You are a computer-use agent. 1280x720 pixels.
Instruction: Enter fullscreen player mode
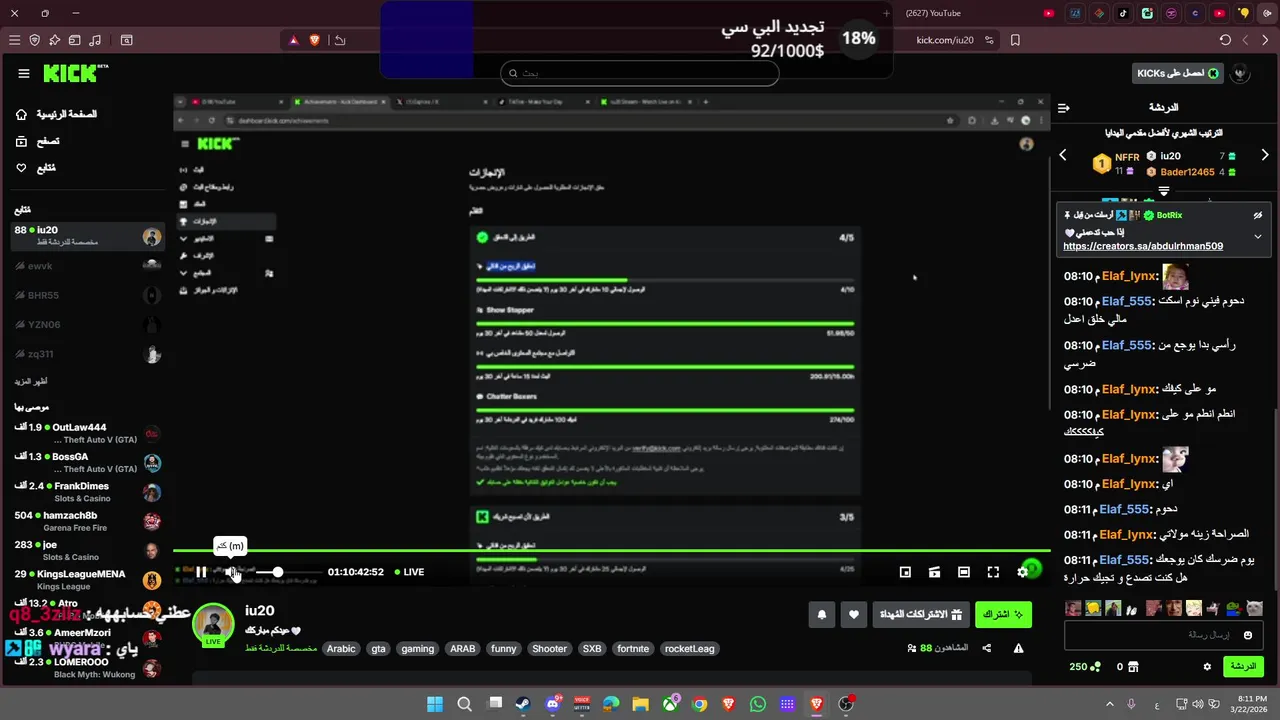click(993, 572)
